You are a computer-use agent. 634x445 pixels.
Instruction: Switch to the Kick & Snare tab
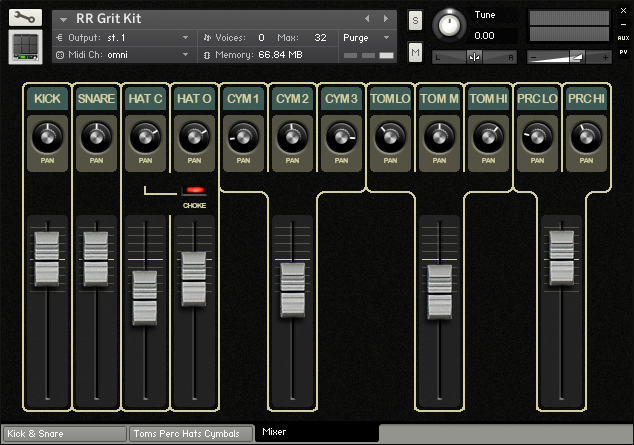(x=64, y=434)
